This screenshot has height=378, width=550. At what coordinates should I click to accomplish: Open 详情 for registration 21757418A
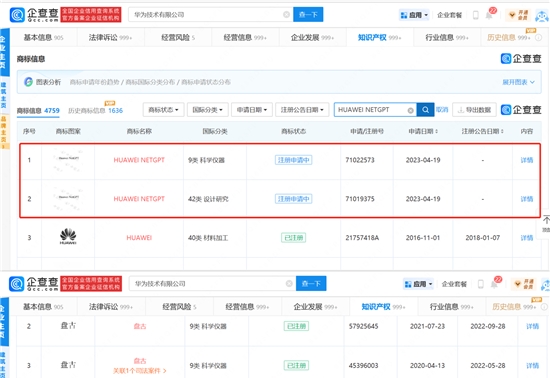click(527, 238)
